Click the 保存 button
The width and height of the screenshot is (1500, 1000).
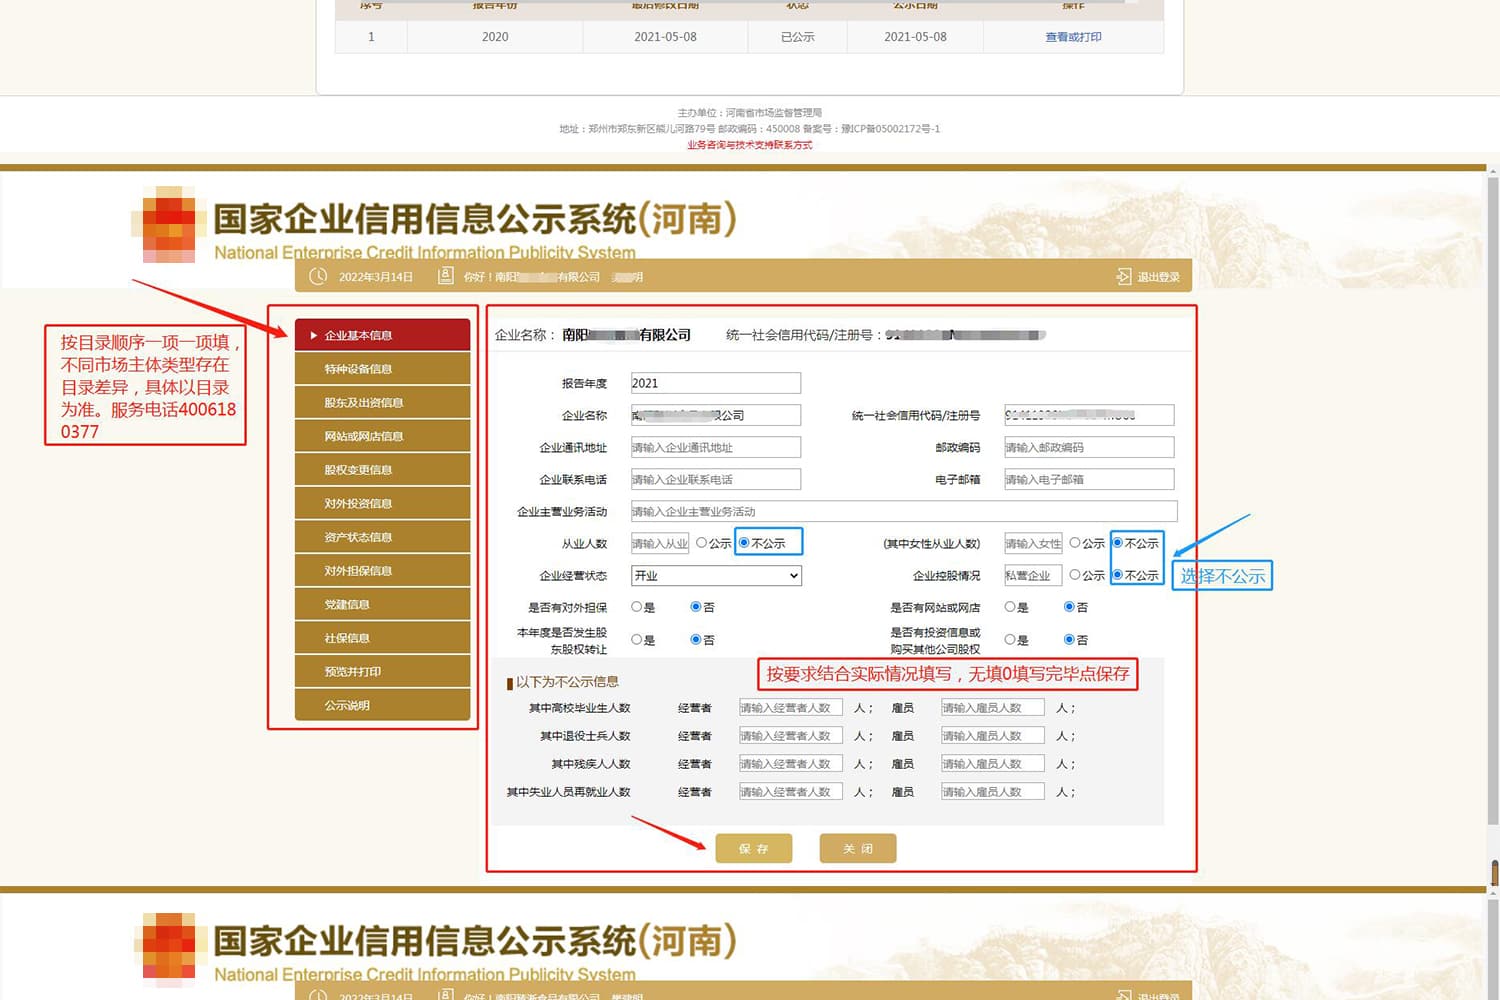754,849
